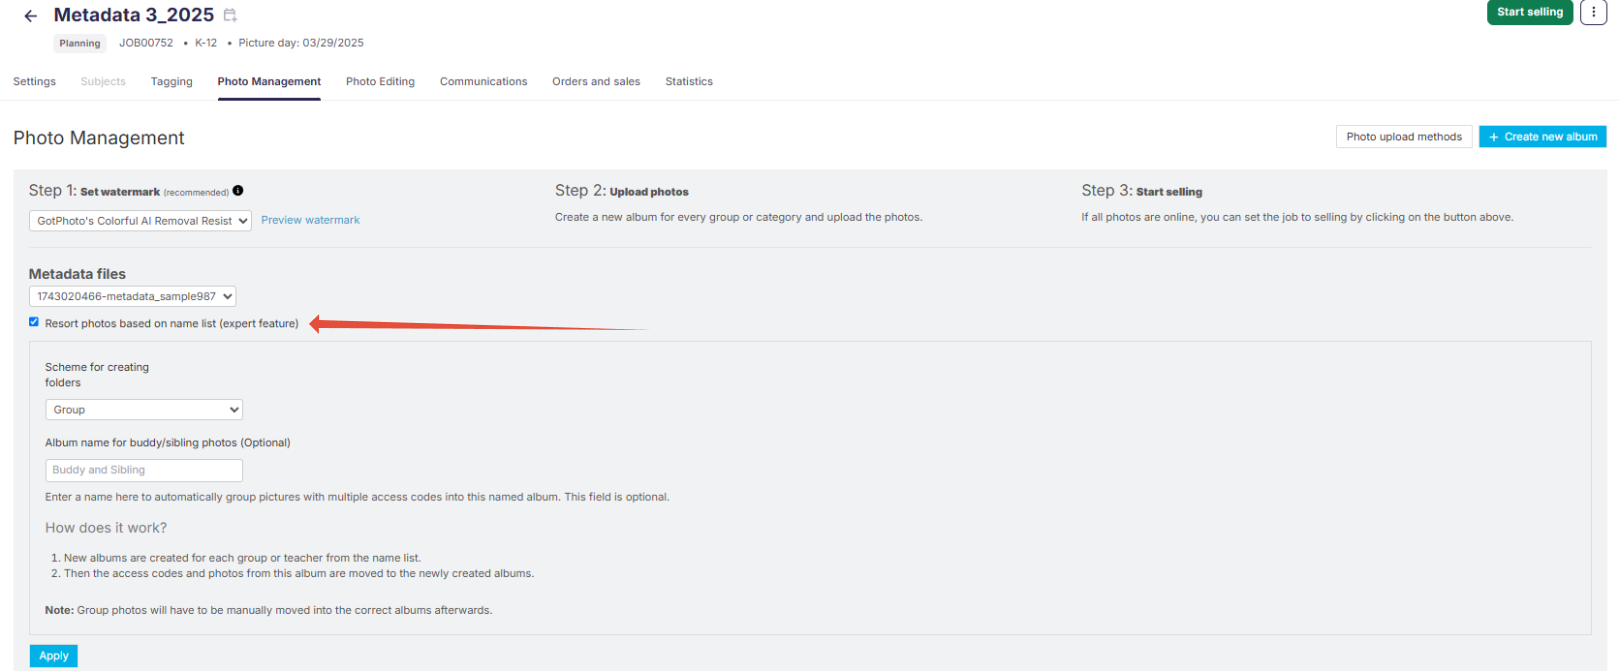Switch to the Settings tab

34,82
